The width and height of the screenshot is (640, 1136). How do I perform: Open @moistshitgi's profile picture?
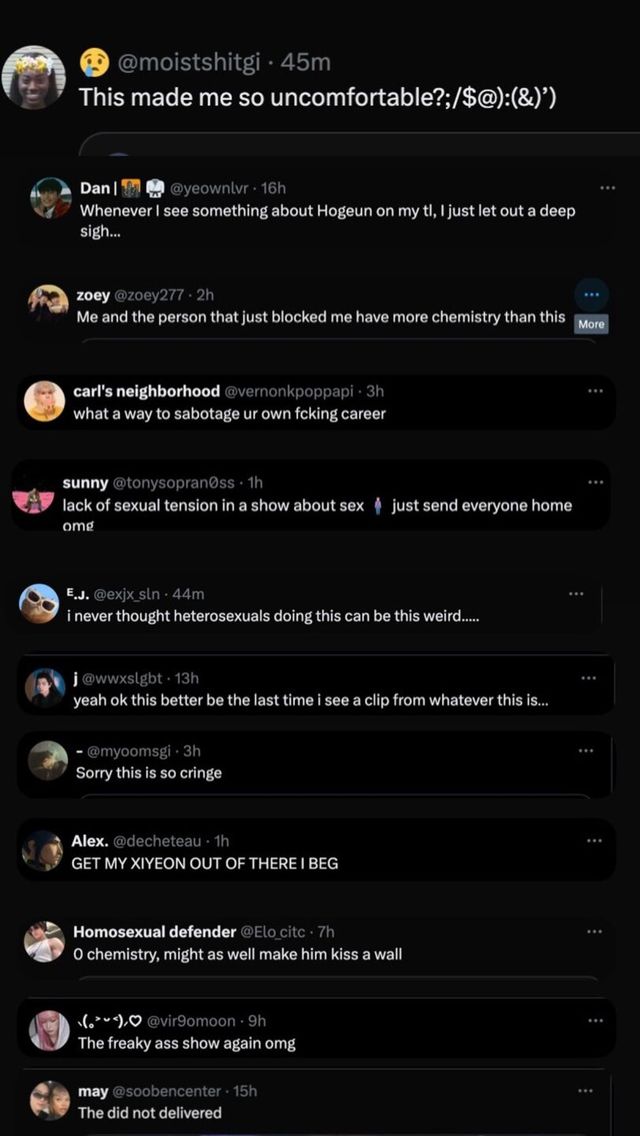pyautogui.click(x=34, y=77)
